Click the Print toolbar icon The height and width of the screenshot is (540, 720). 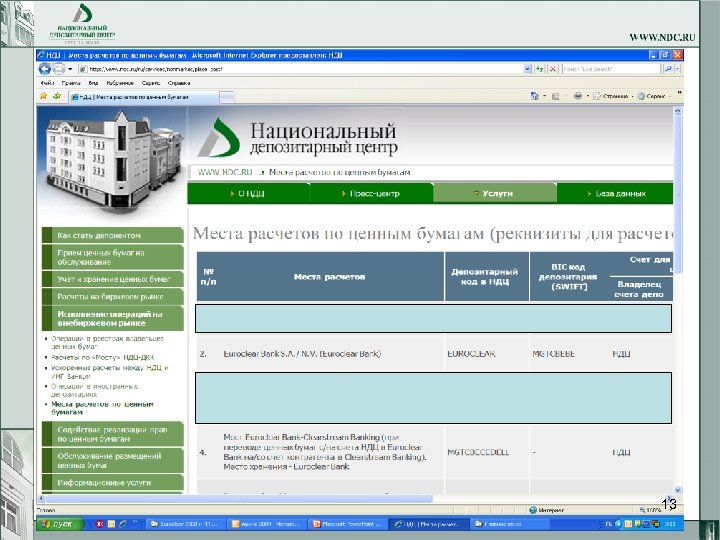coord(578,96)
